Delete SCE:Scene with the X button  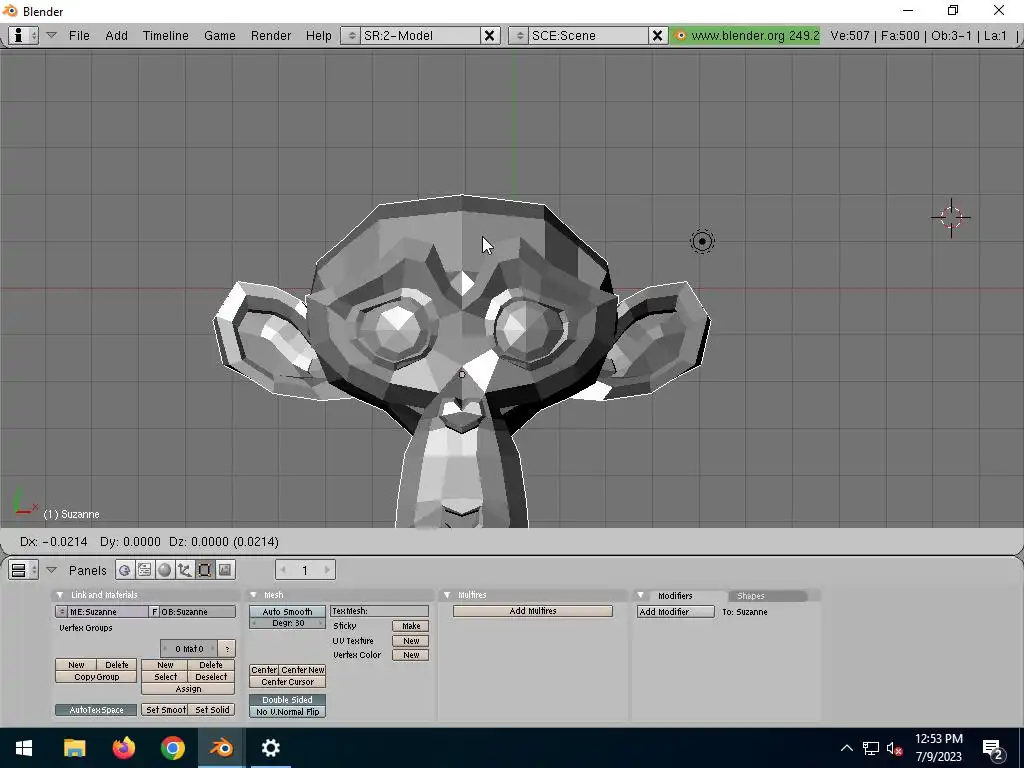point(658,35)
